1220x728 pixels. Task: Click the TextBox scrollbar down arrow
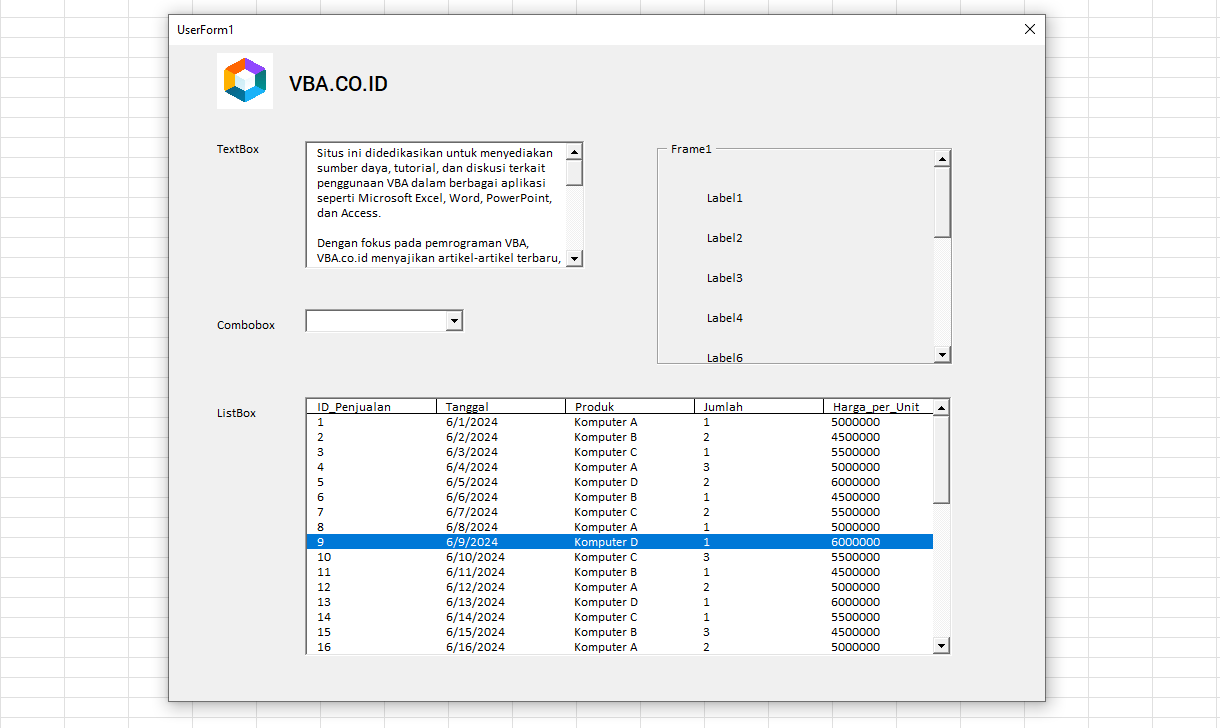click(573, 258)
